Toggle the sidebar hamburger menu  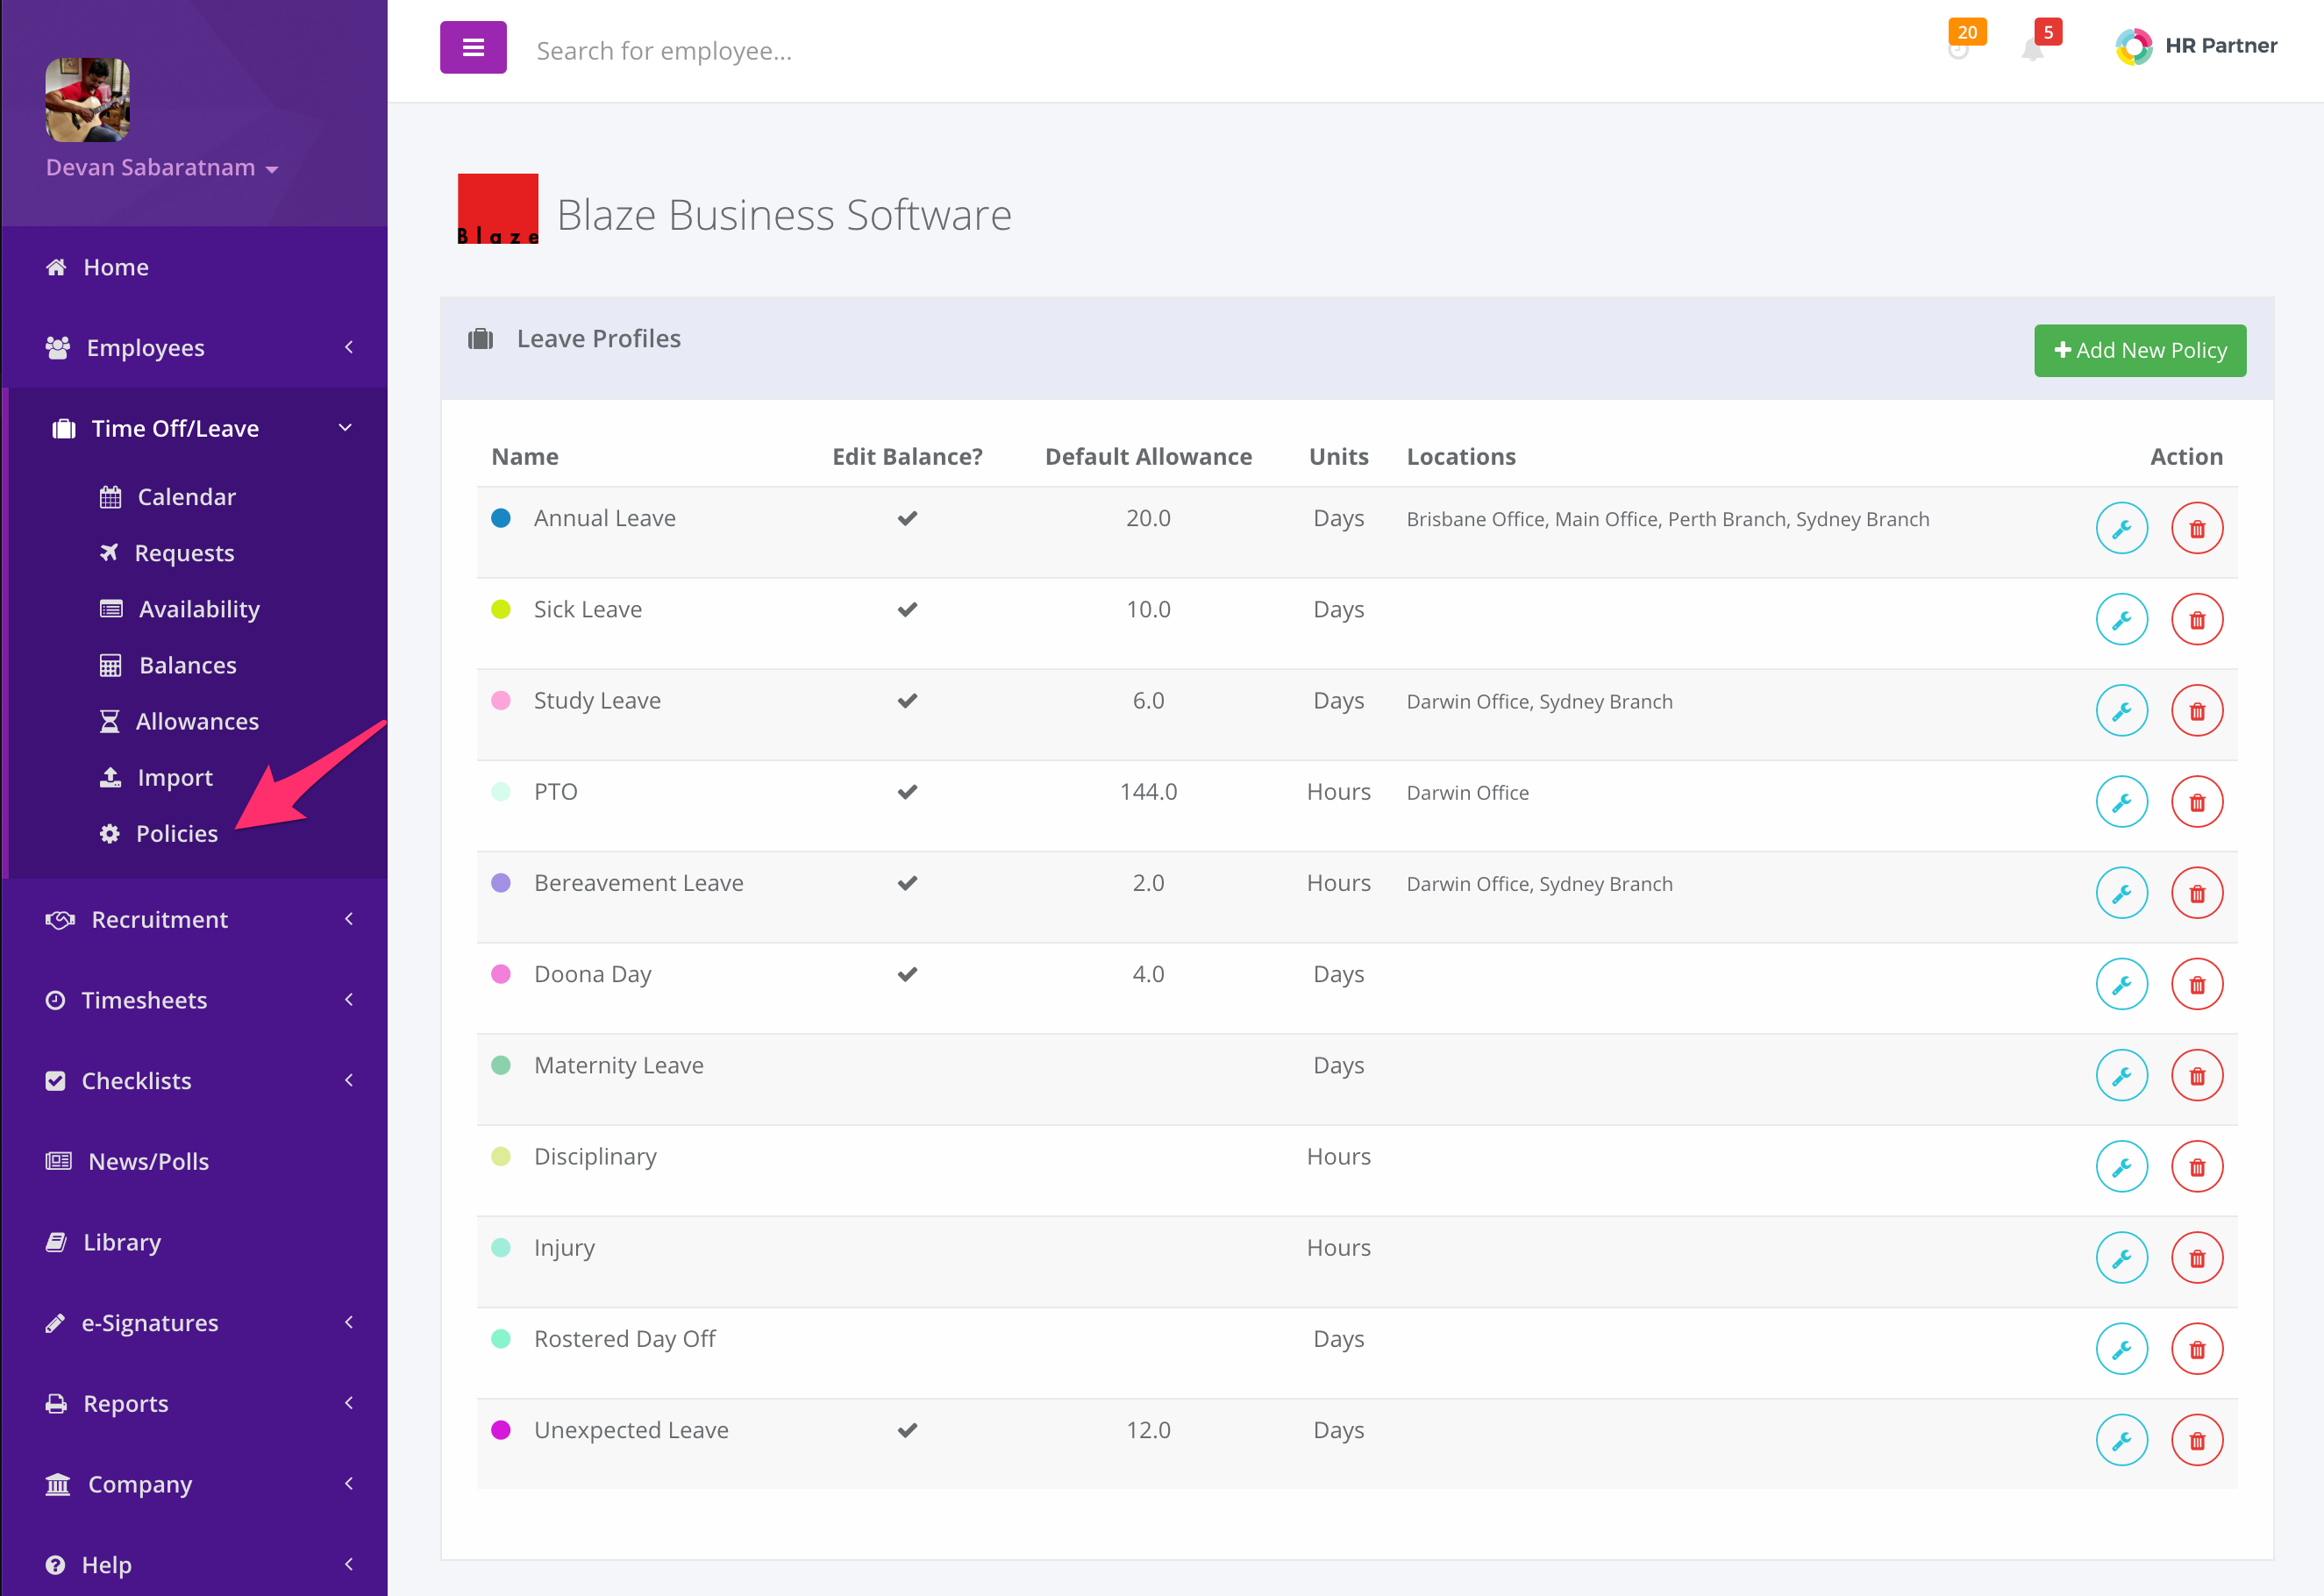click(473, 47)
